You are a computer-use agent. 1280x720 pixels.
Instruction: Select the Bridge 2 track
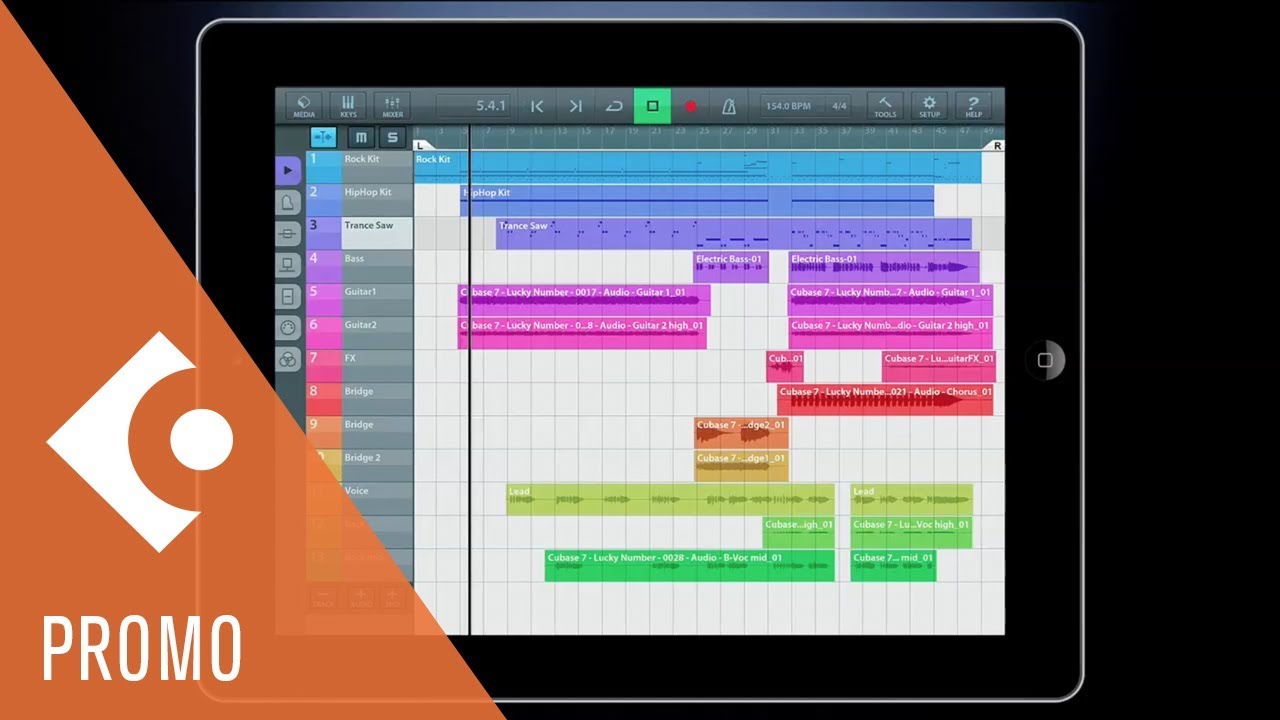[x=377, y=465]
